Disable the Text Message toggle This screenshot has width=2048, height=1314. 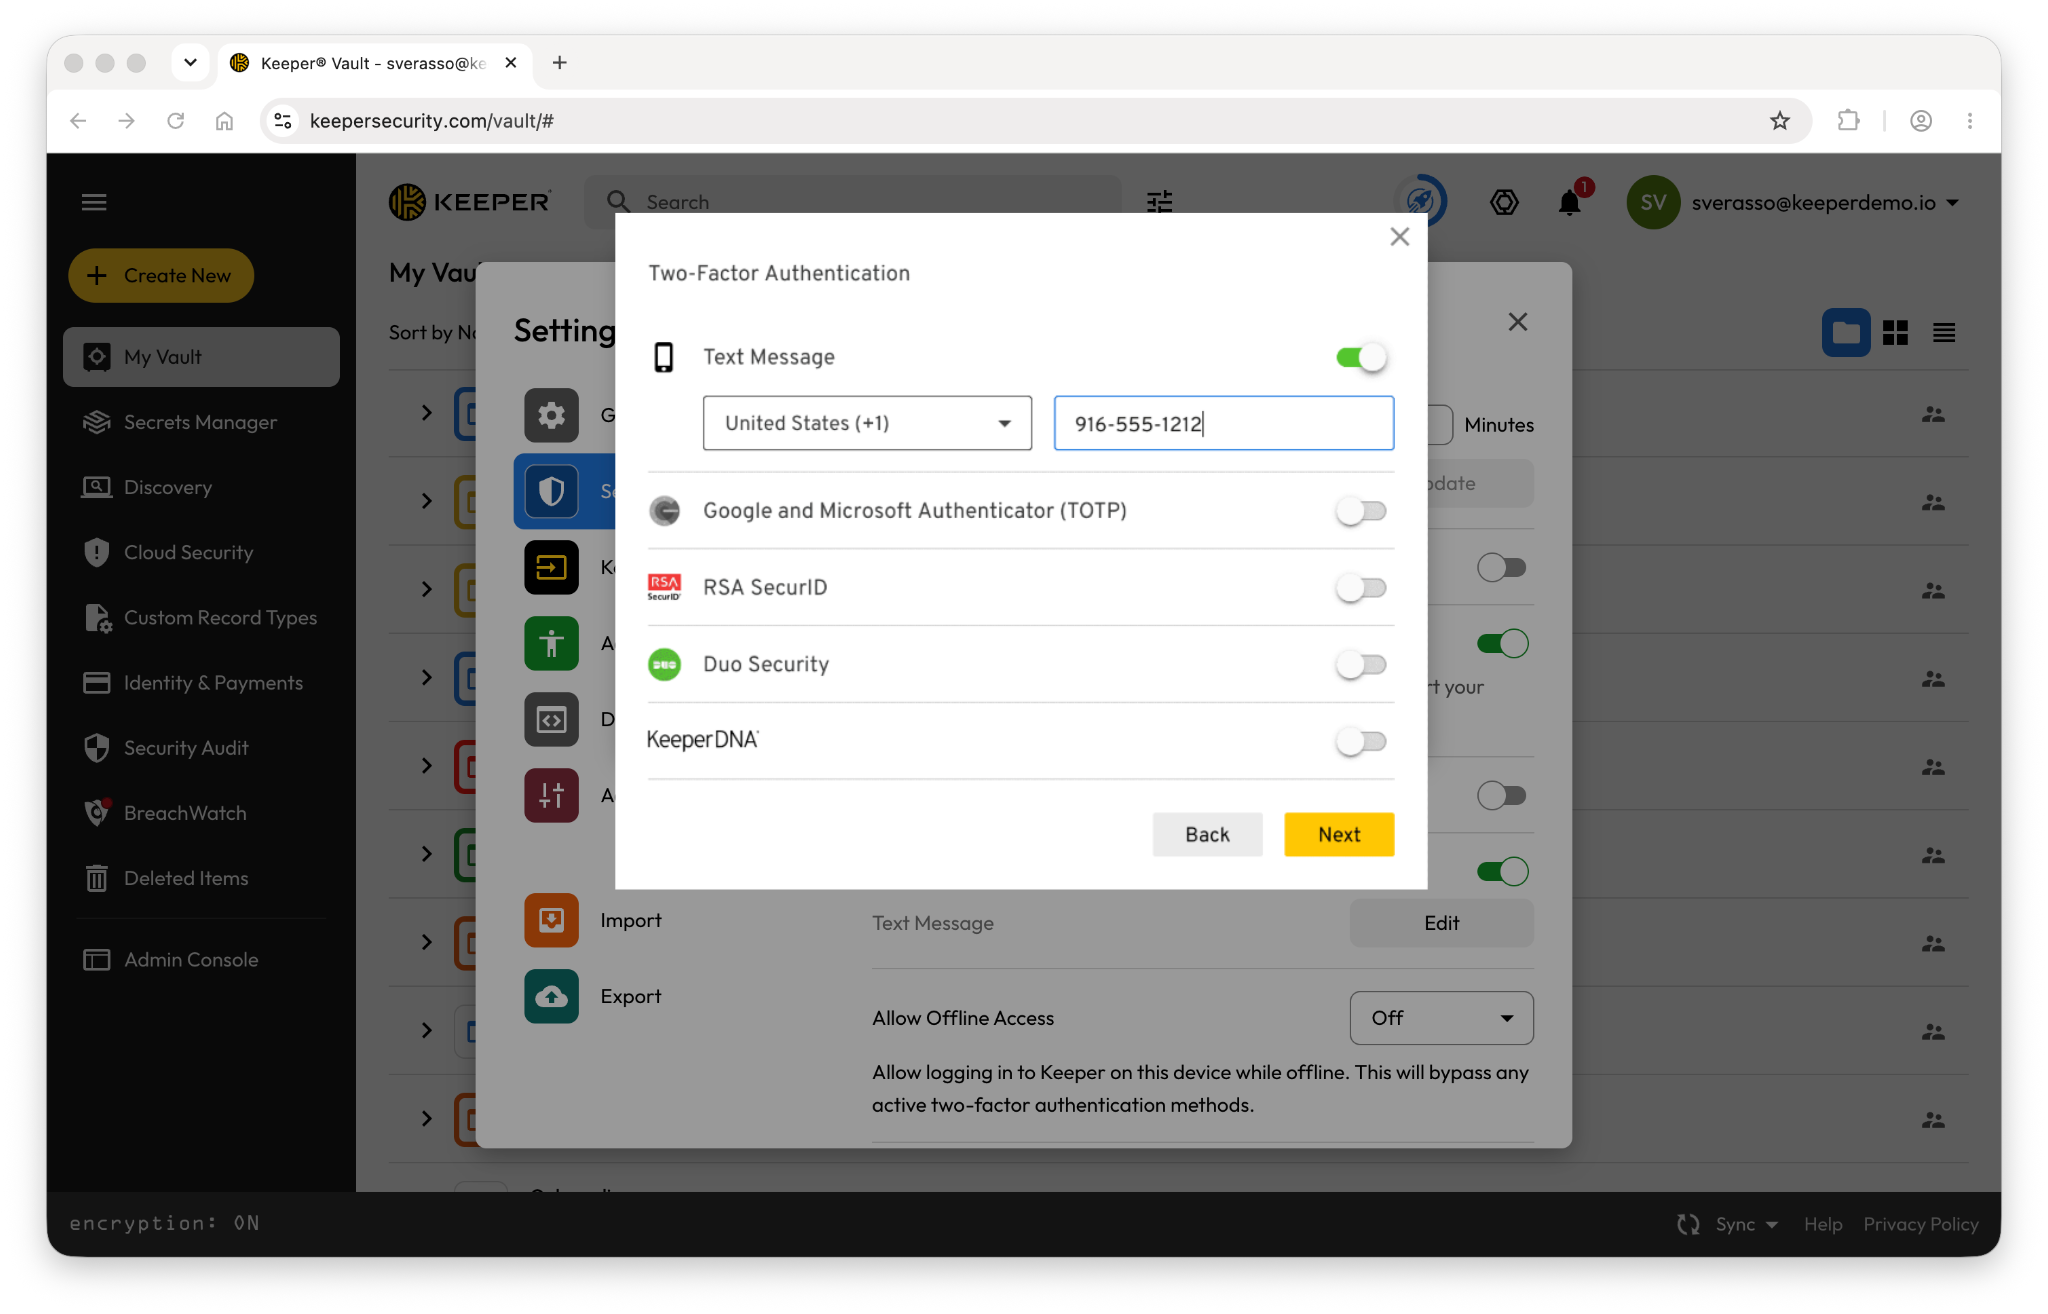point(1361,357)
